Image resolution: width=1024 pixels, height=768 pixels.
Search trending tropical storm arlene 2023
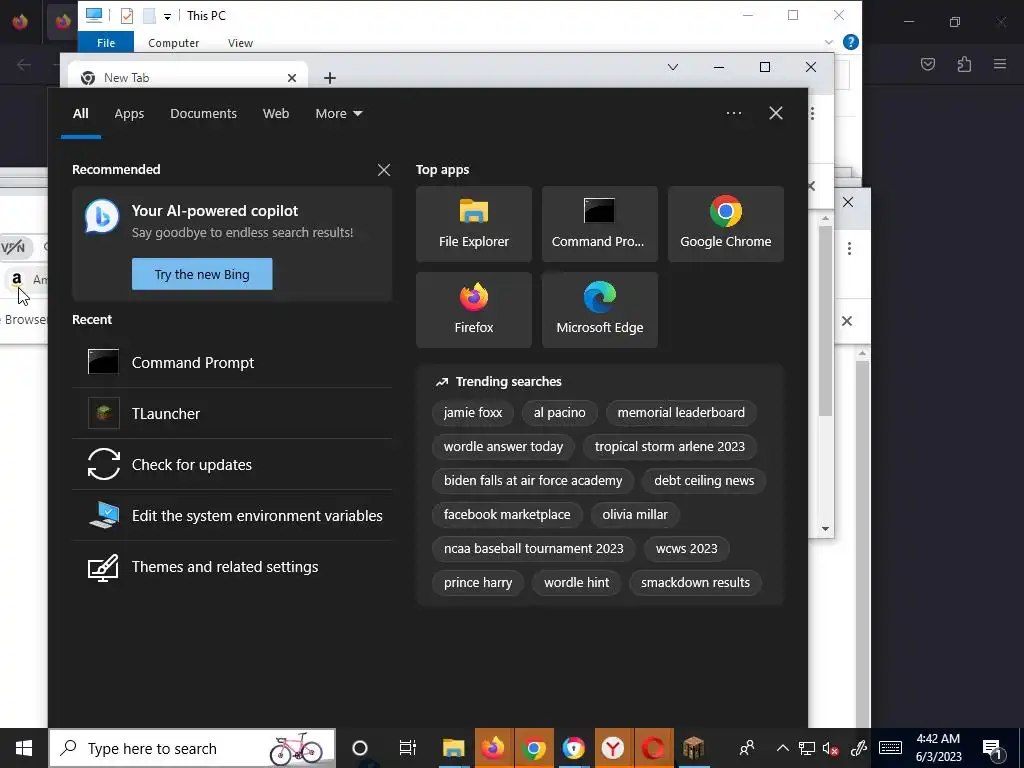(669, 447)
